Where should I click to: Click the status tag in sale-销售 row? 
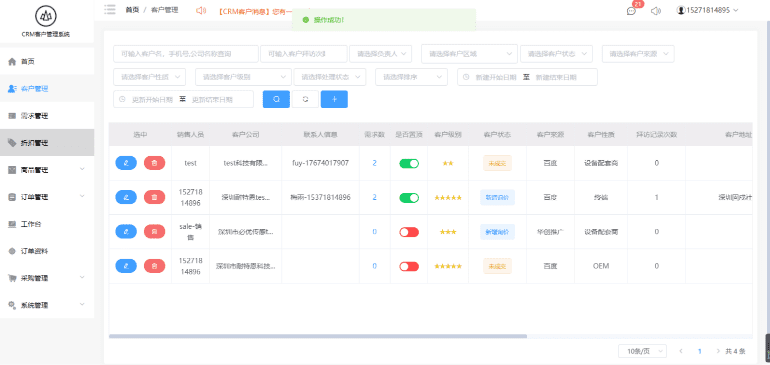coord(497,232)
